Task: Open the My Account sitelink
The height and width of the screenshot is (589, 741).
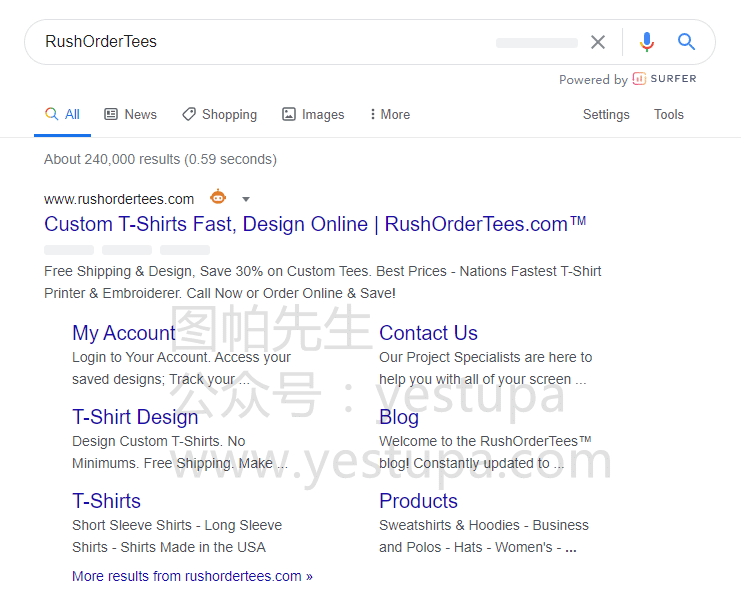Action: pyautogui.click(x=124, y=333)
